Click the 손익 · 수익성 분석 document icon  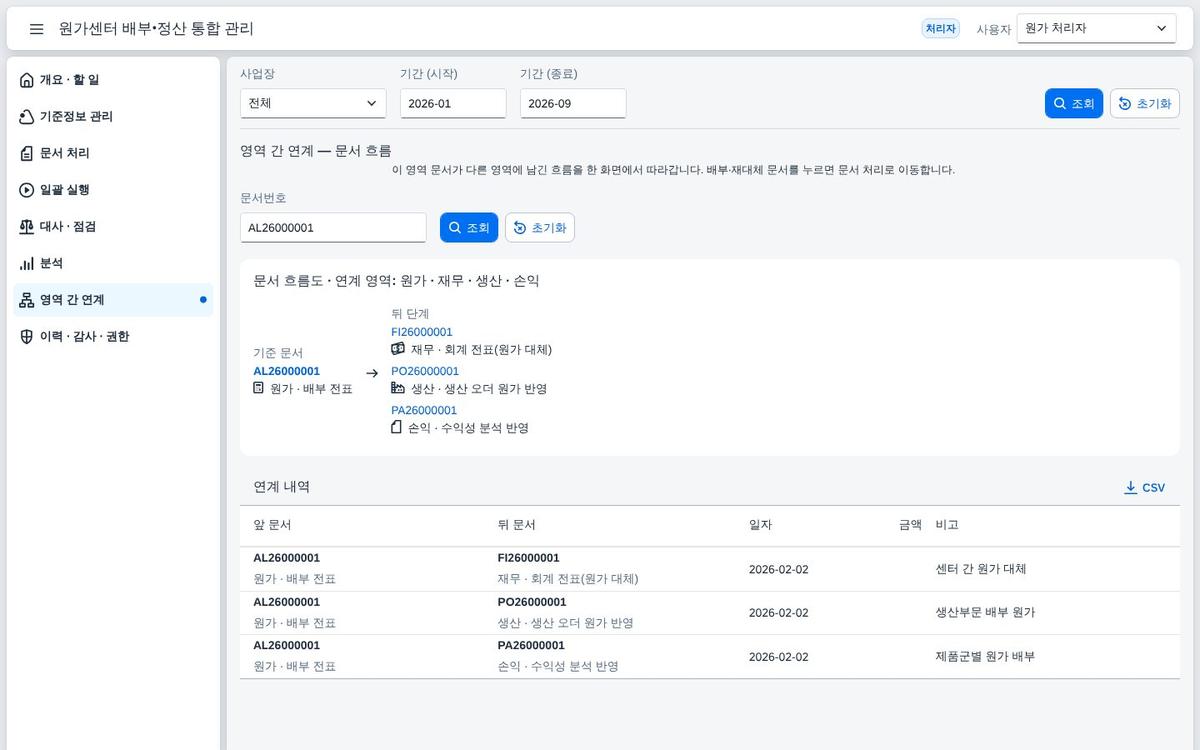(x=396, y=427)
